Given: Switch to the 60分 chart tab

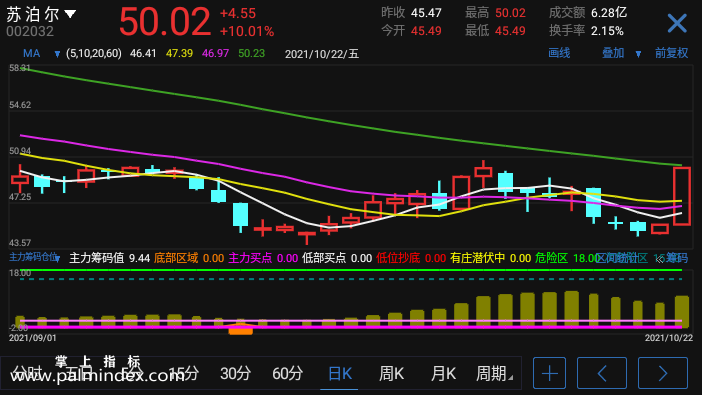Looking at the screenshot, I should 287,373.
